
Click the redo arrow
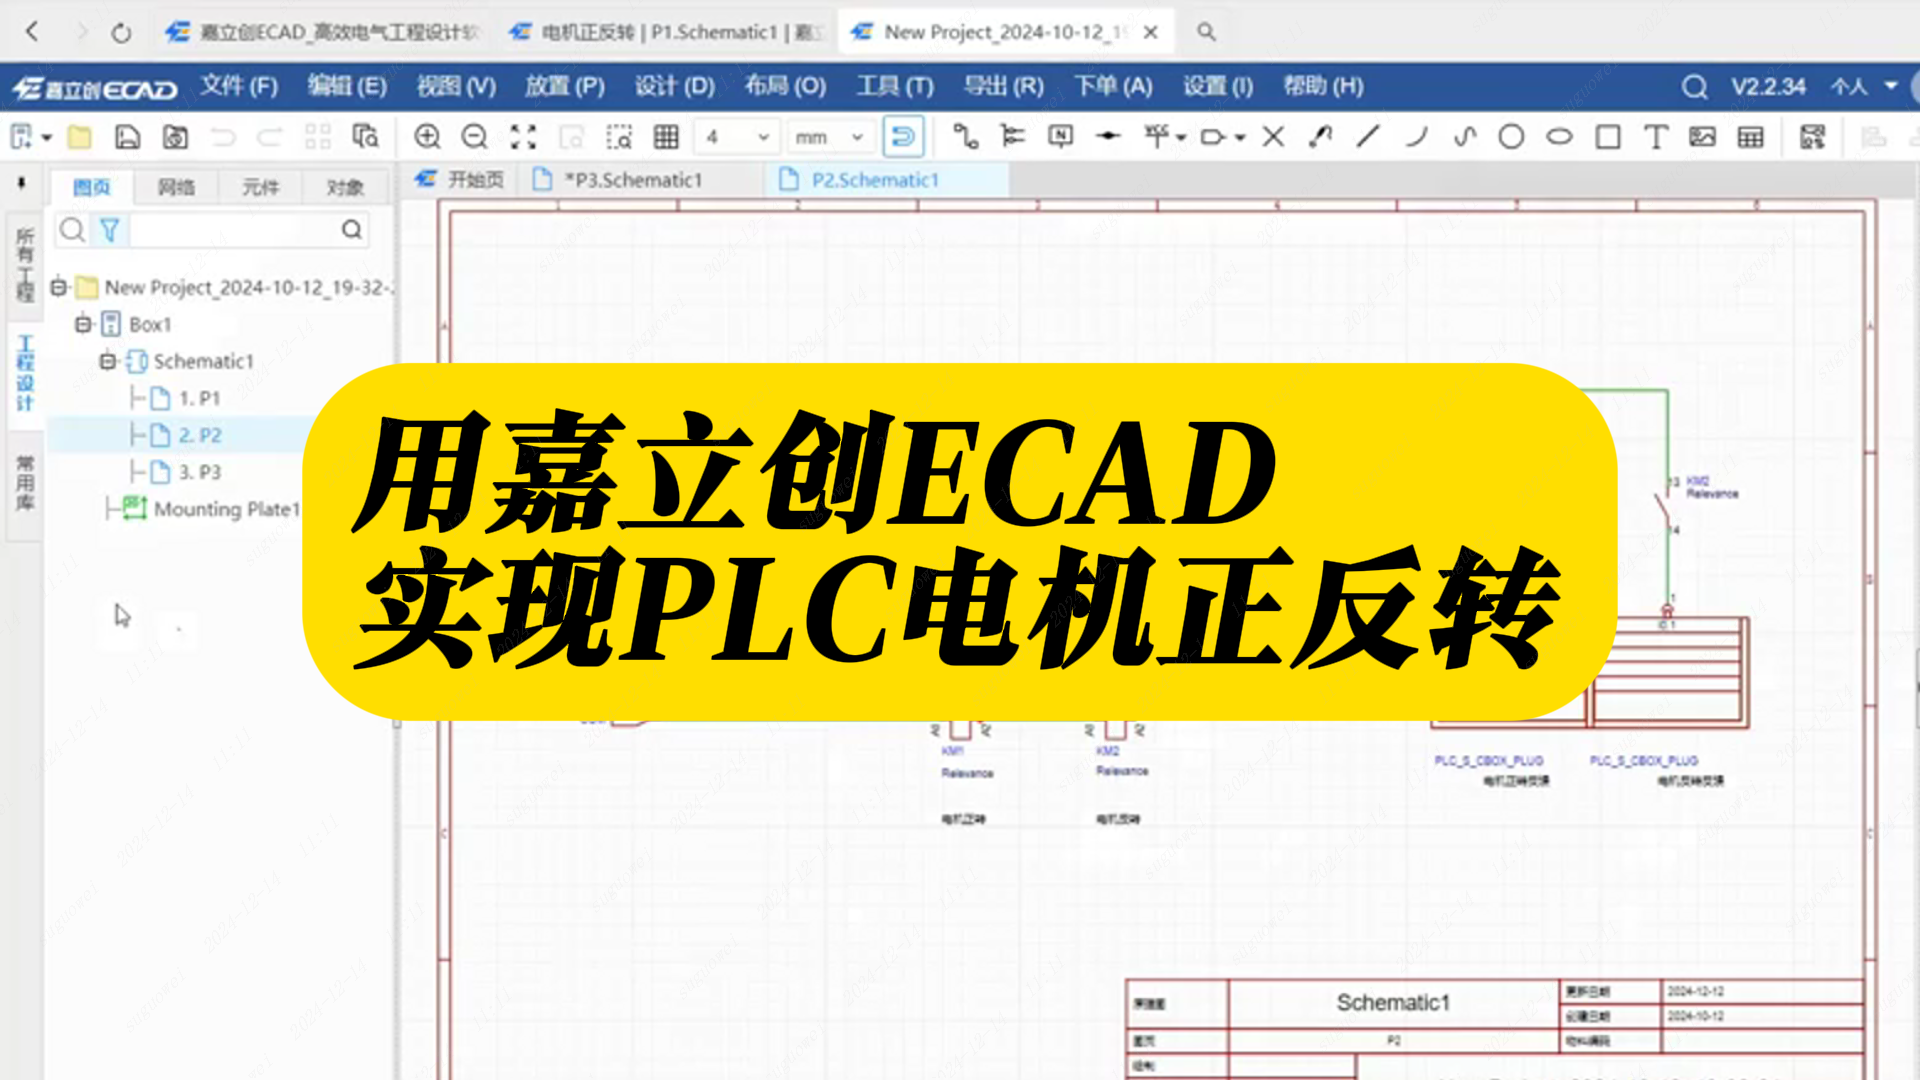pos(270,137)
